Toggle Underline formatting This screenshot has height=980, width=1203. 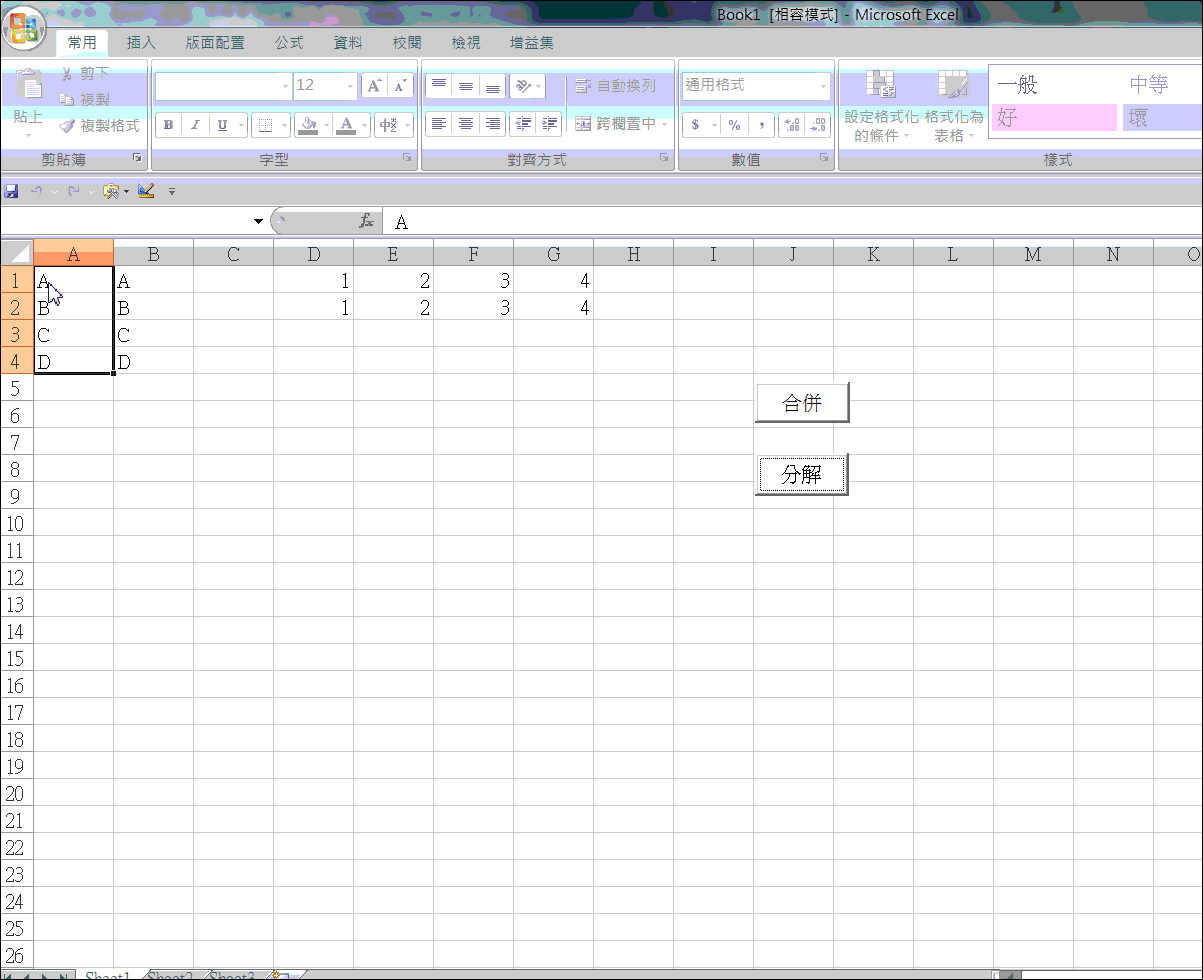221,125
